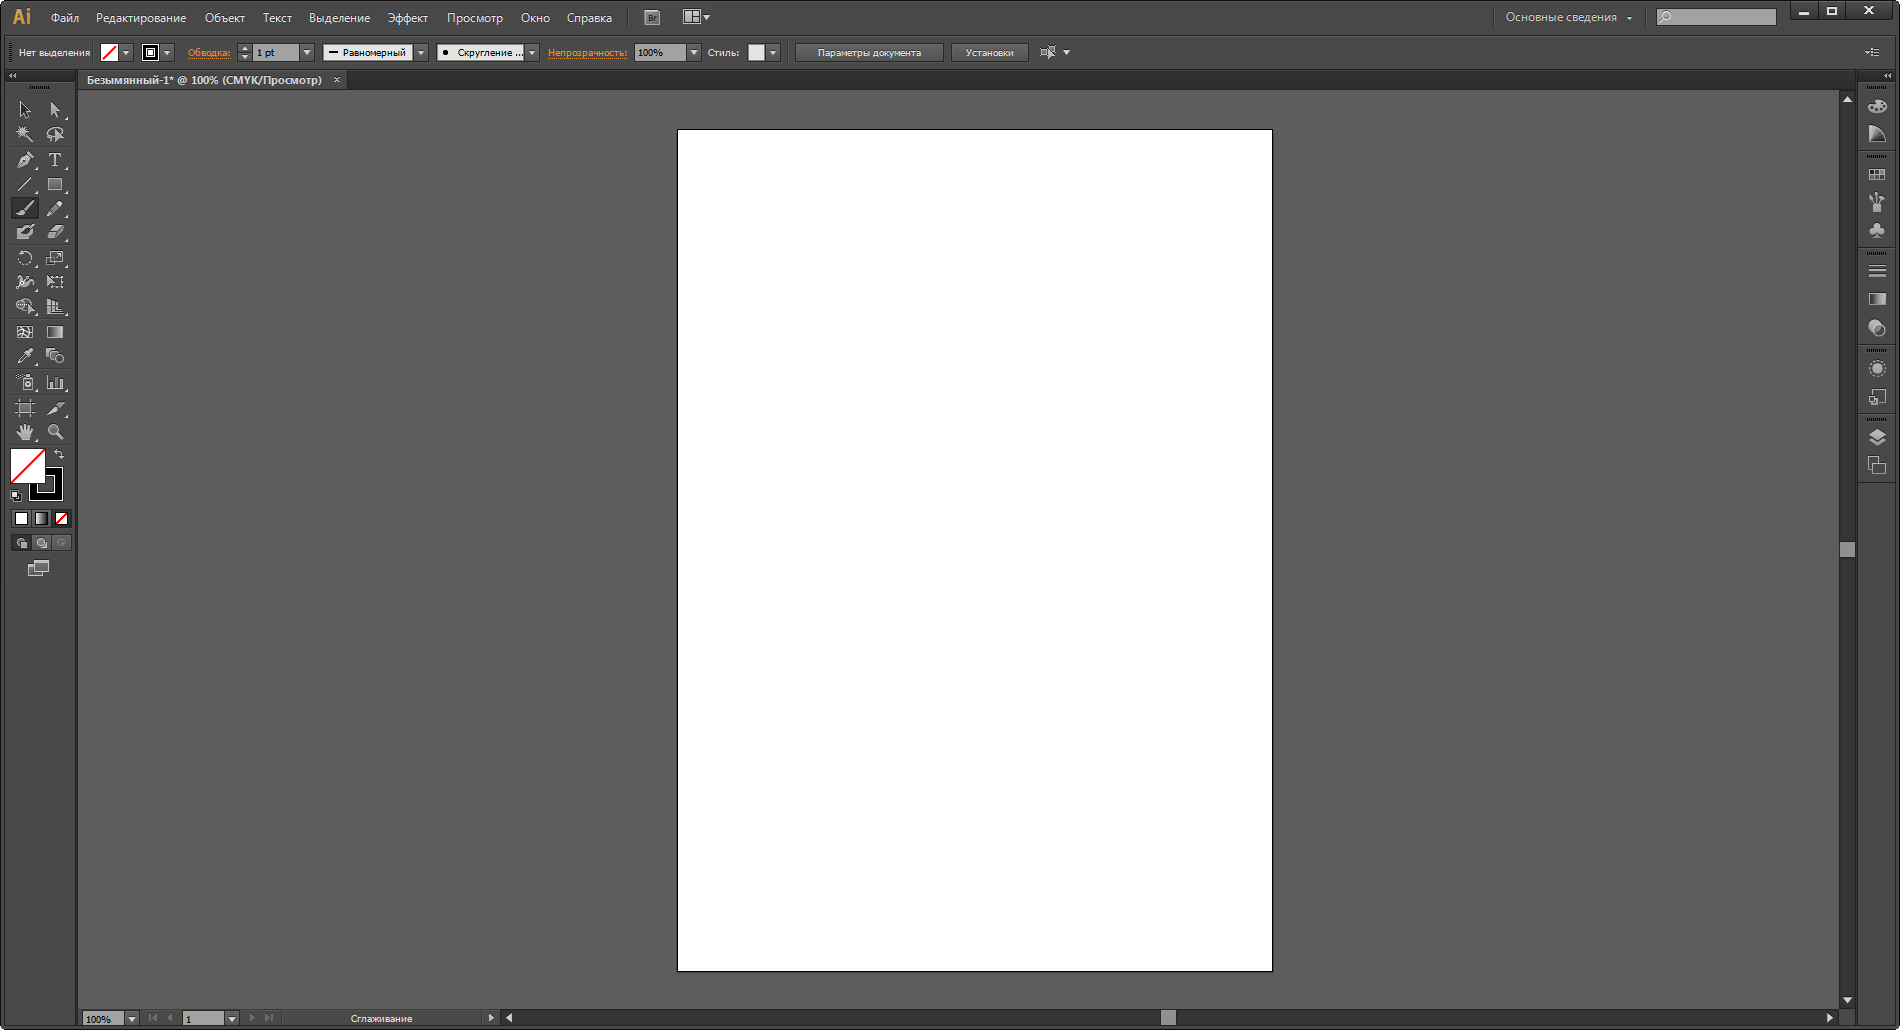Select the Zoom magnifier tool

[55, 432]
